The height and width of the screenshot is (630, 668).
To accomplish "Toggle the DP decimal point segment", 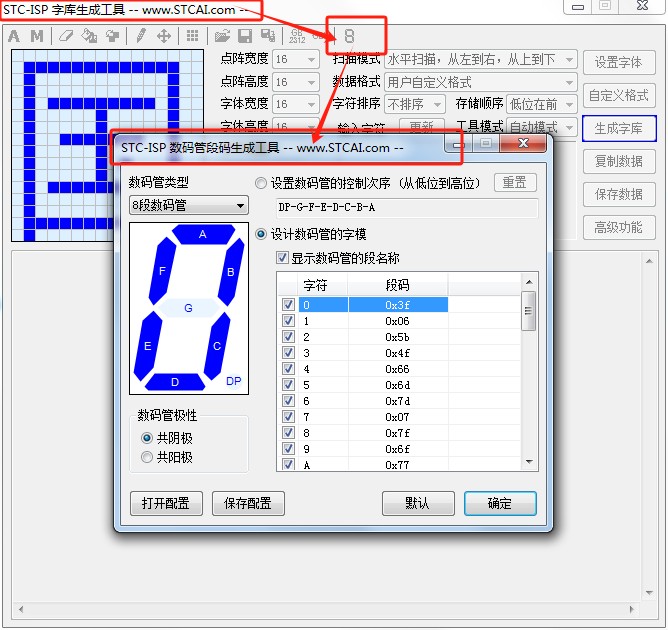I will pyautogui.click(x=233, y=381).
